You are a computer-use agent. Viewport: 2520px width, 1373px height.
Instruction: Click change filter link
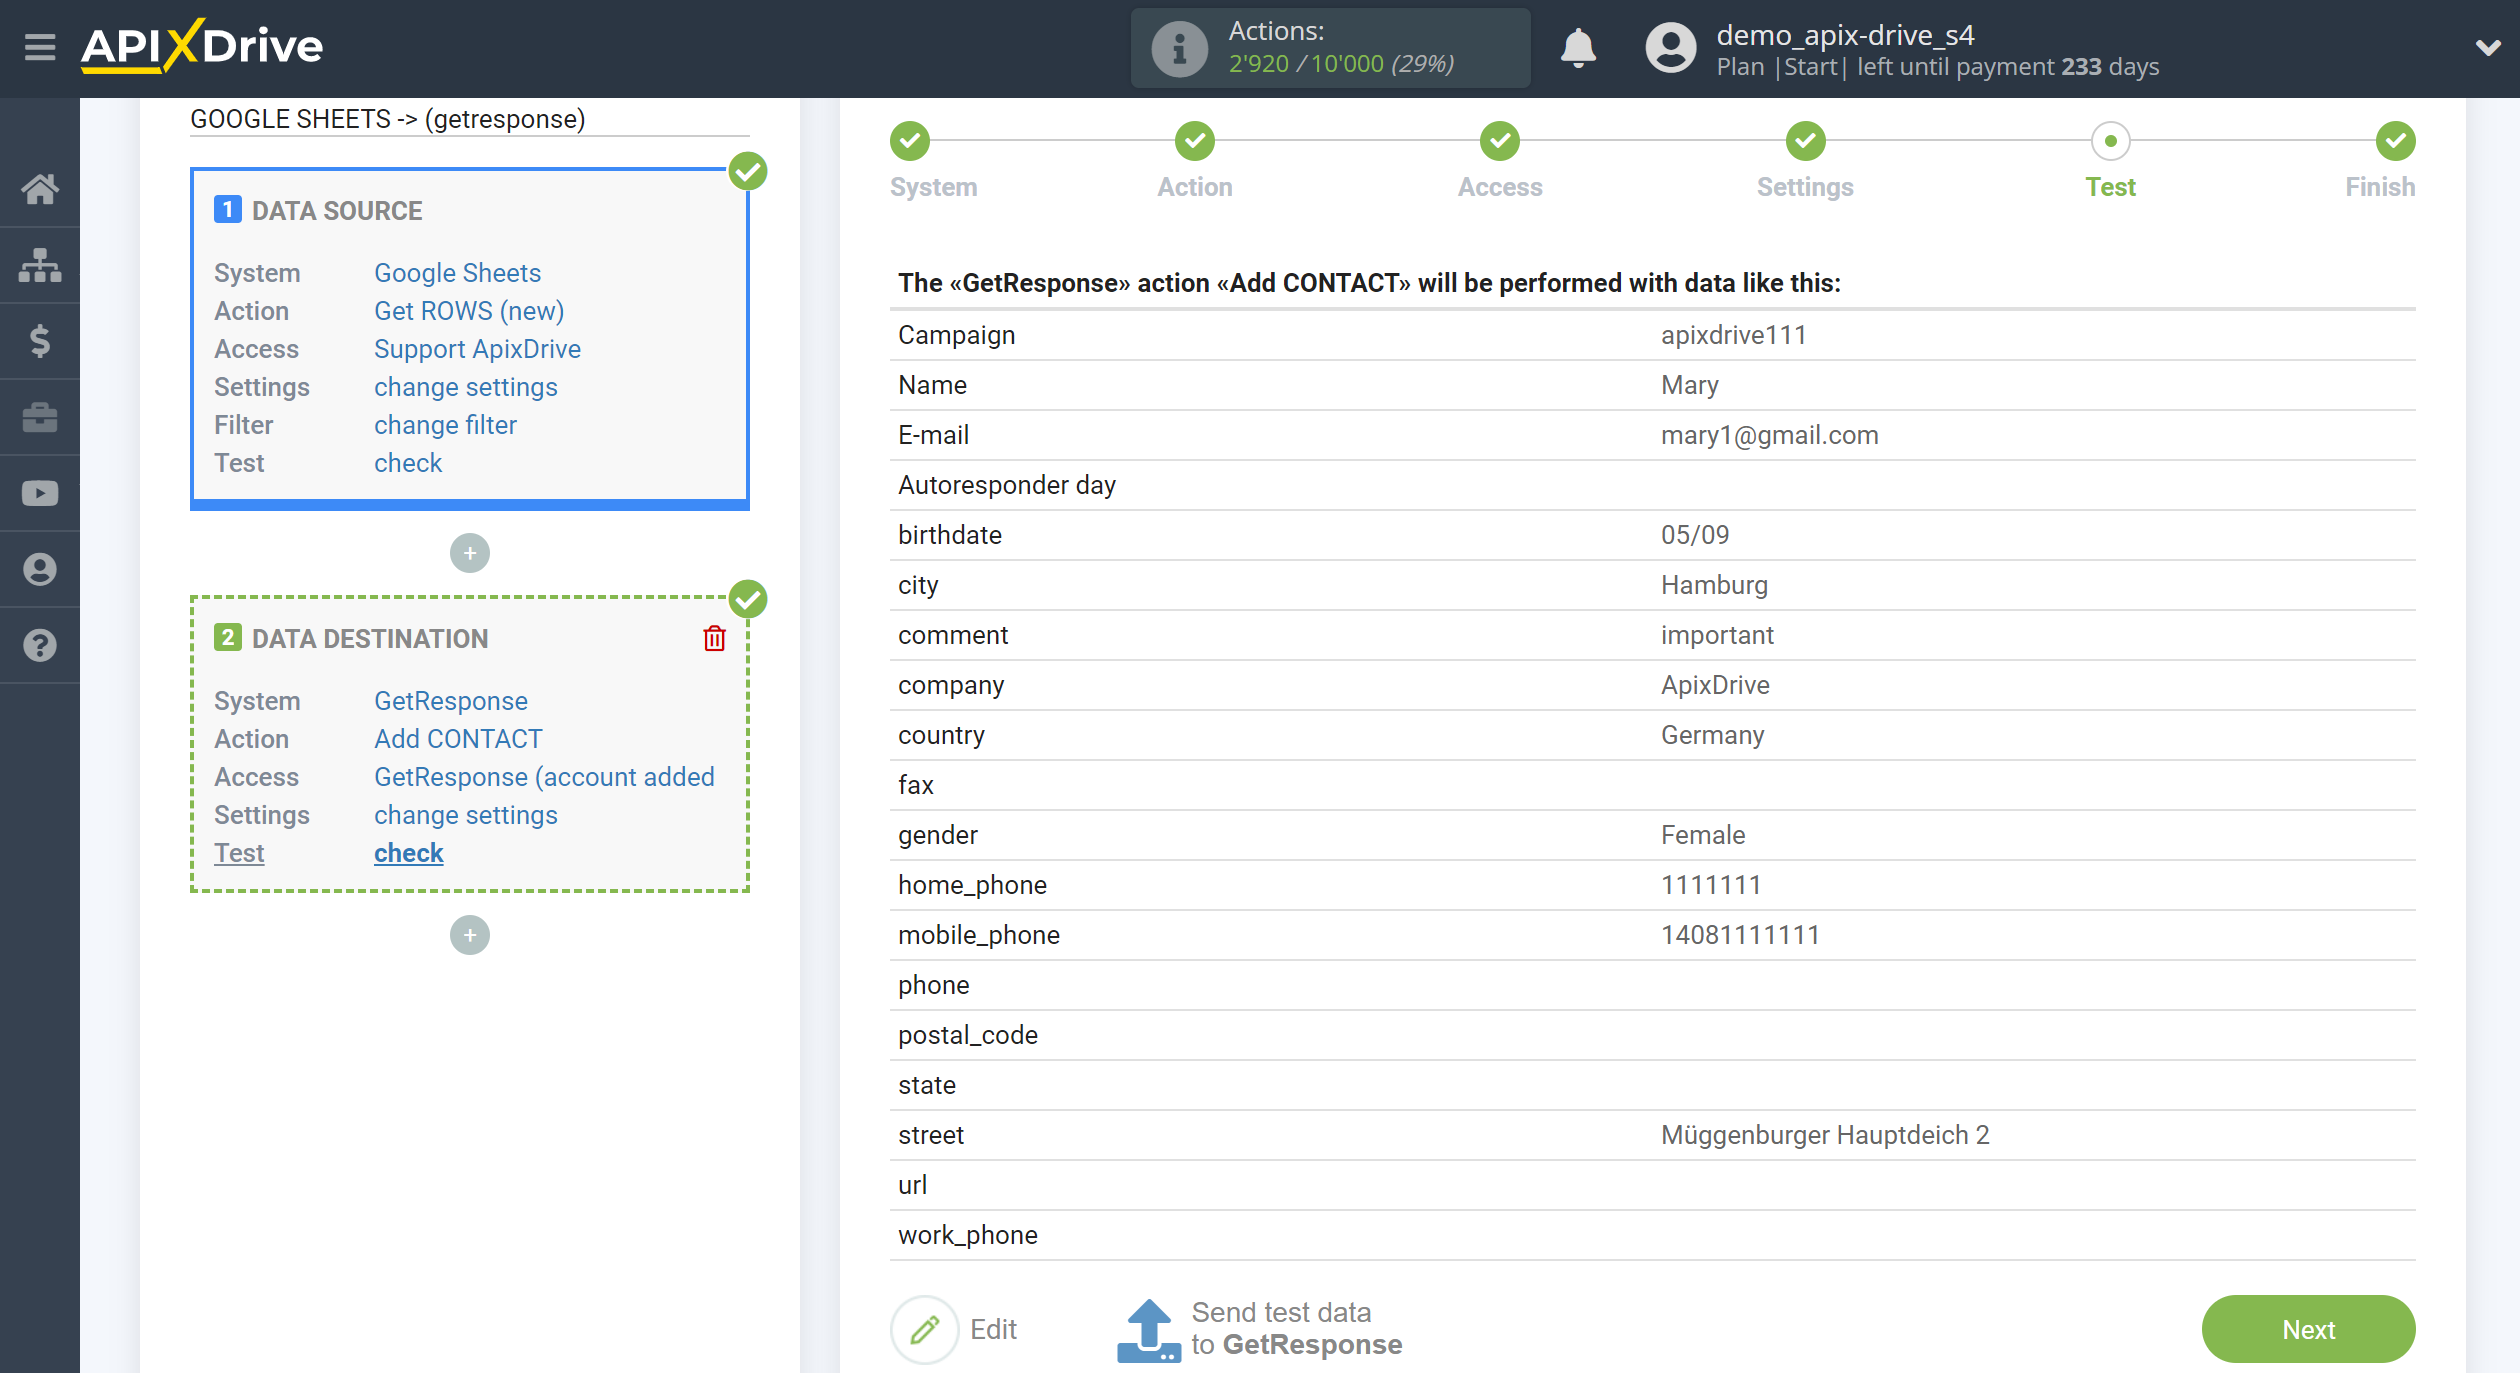[x=445, y=425]
